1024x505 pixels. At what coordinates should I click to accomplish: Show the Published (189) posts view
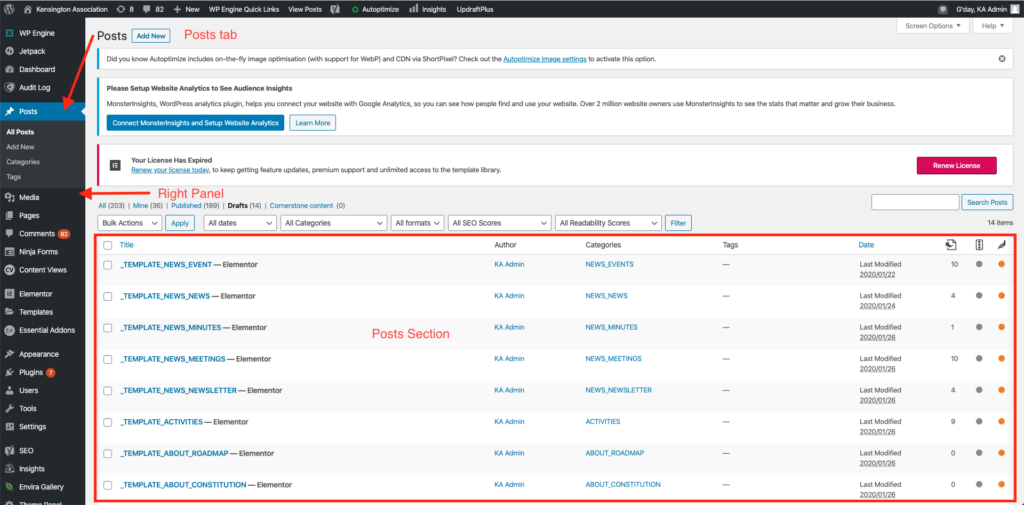pyautogui.click(x=195, y=205)
